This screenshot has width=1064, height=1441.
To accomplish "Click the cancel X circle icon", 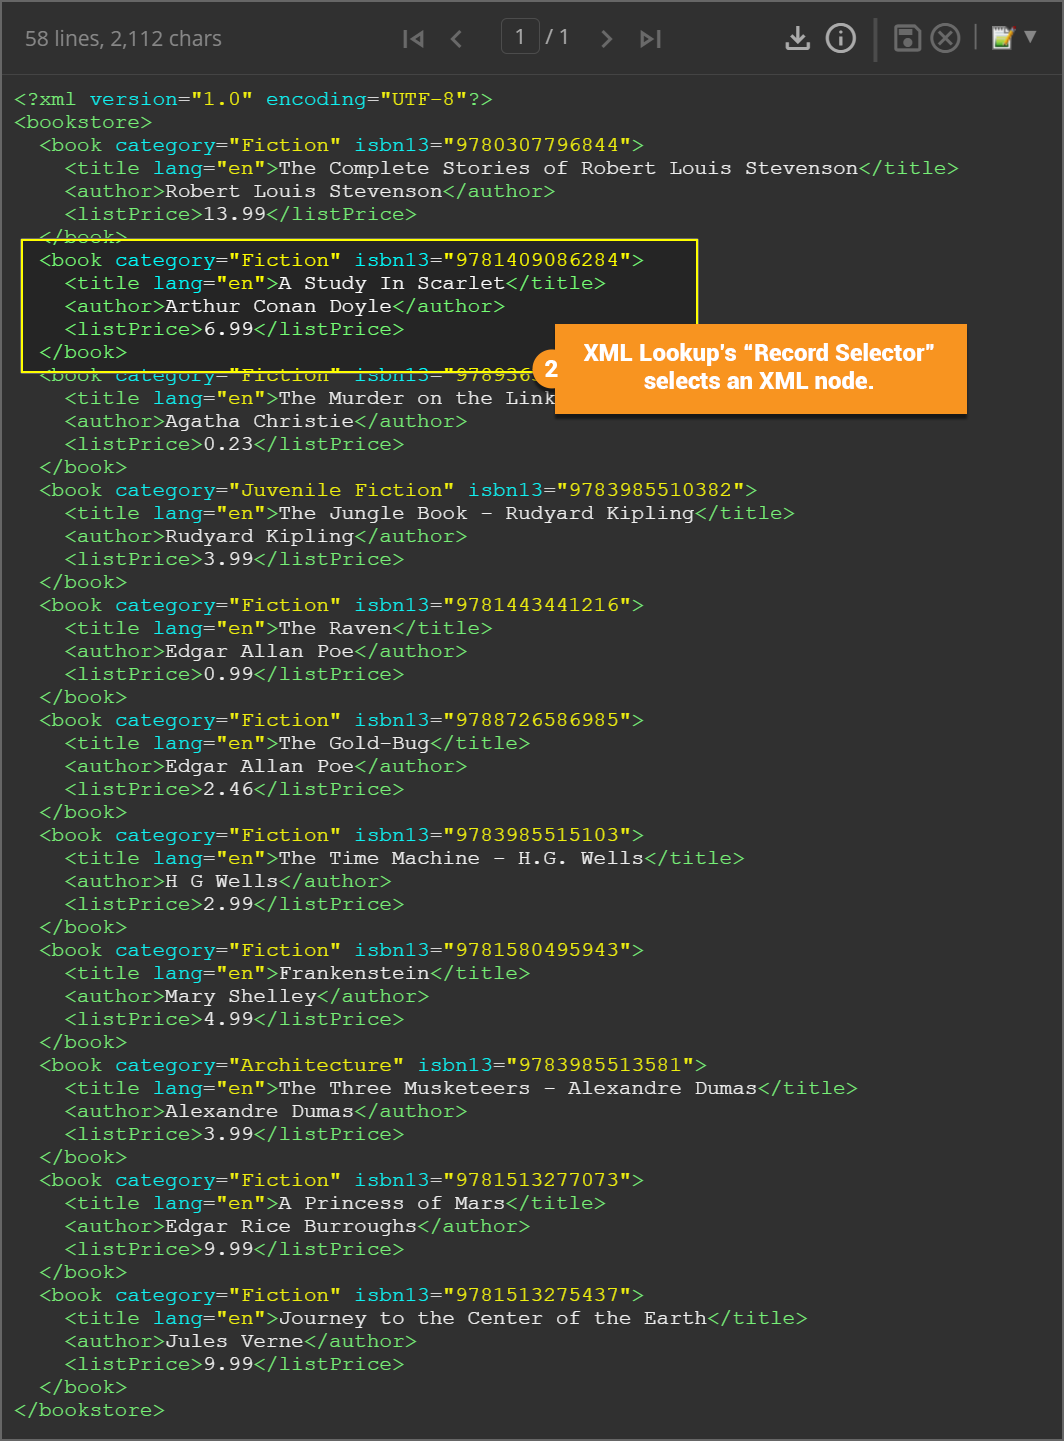I will (945, 38).
